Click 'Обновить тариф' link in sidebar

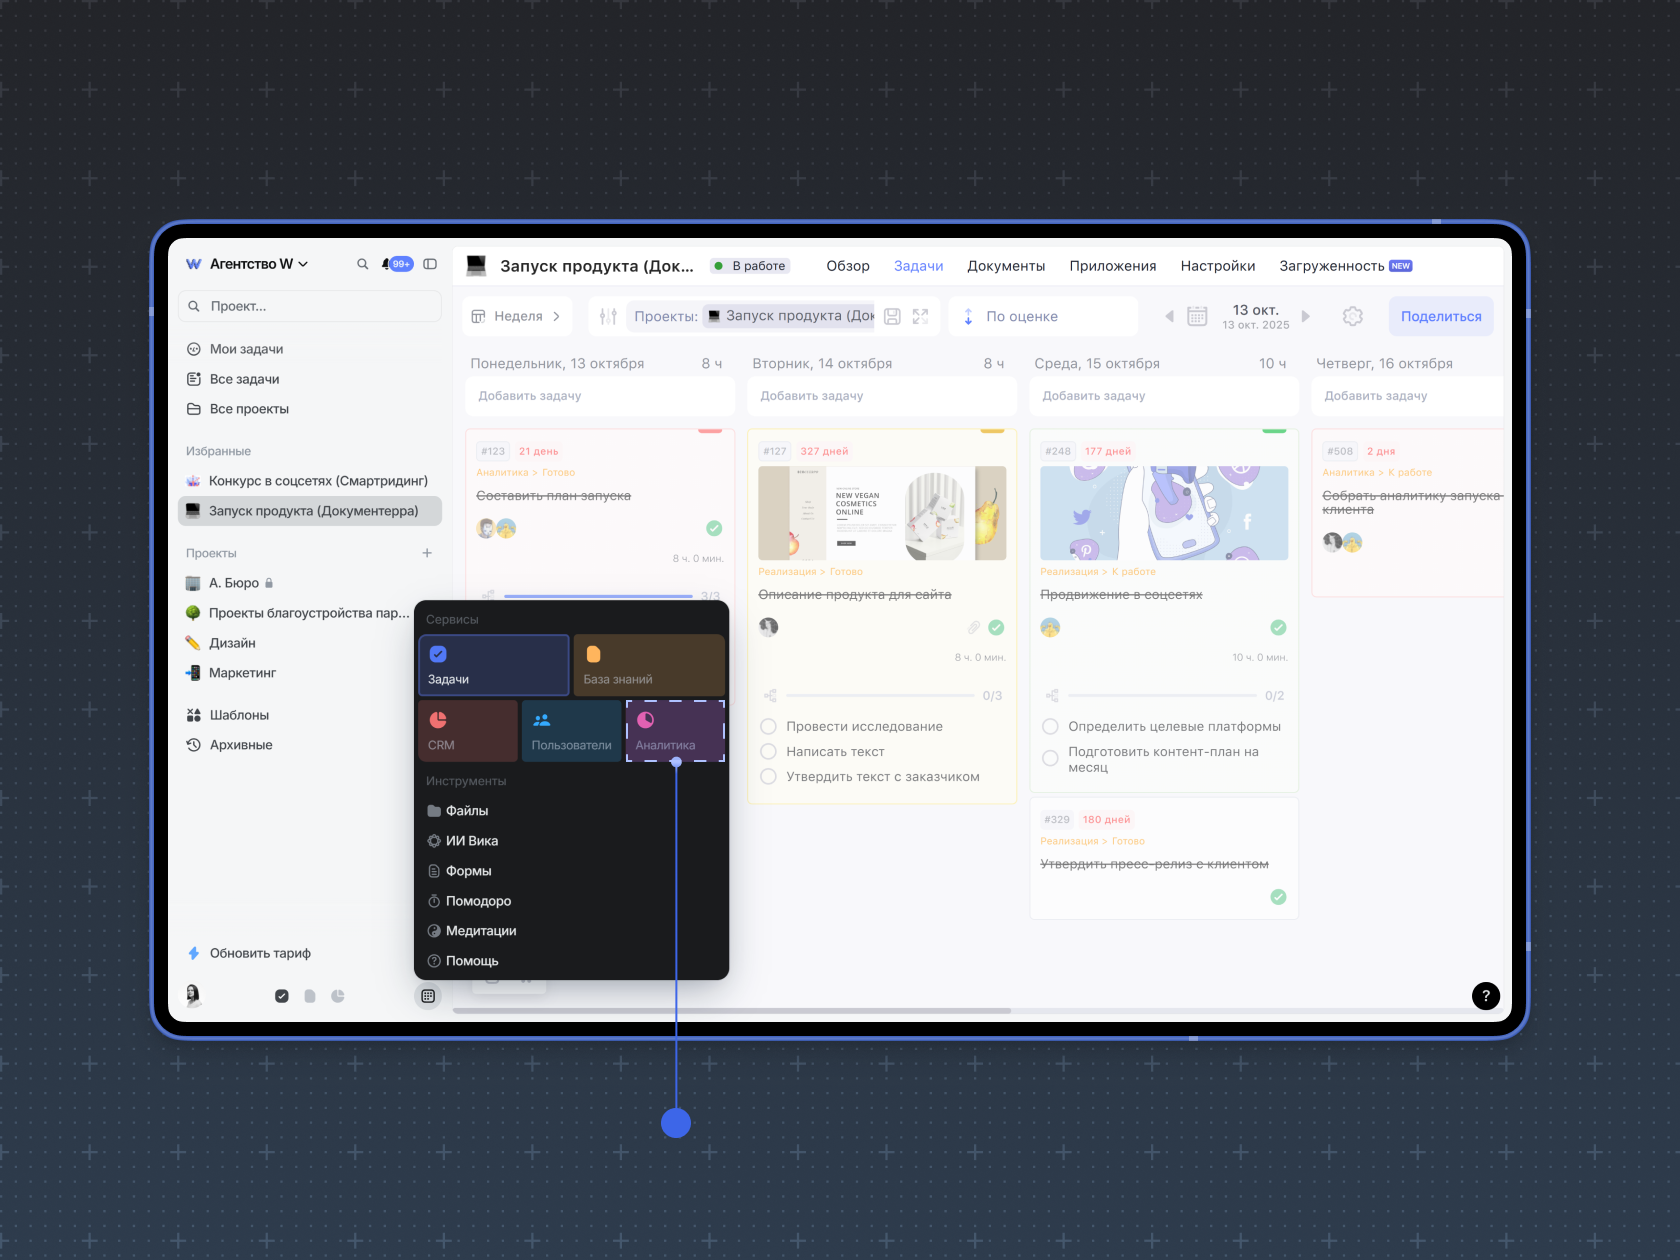click(260, 953)
